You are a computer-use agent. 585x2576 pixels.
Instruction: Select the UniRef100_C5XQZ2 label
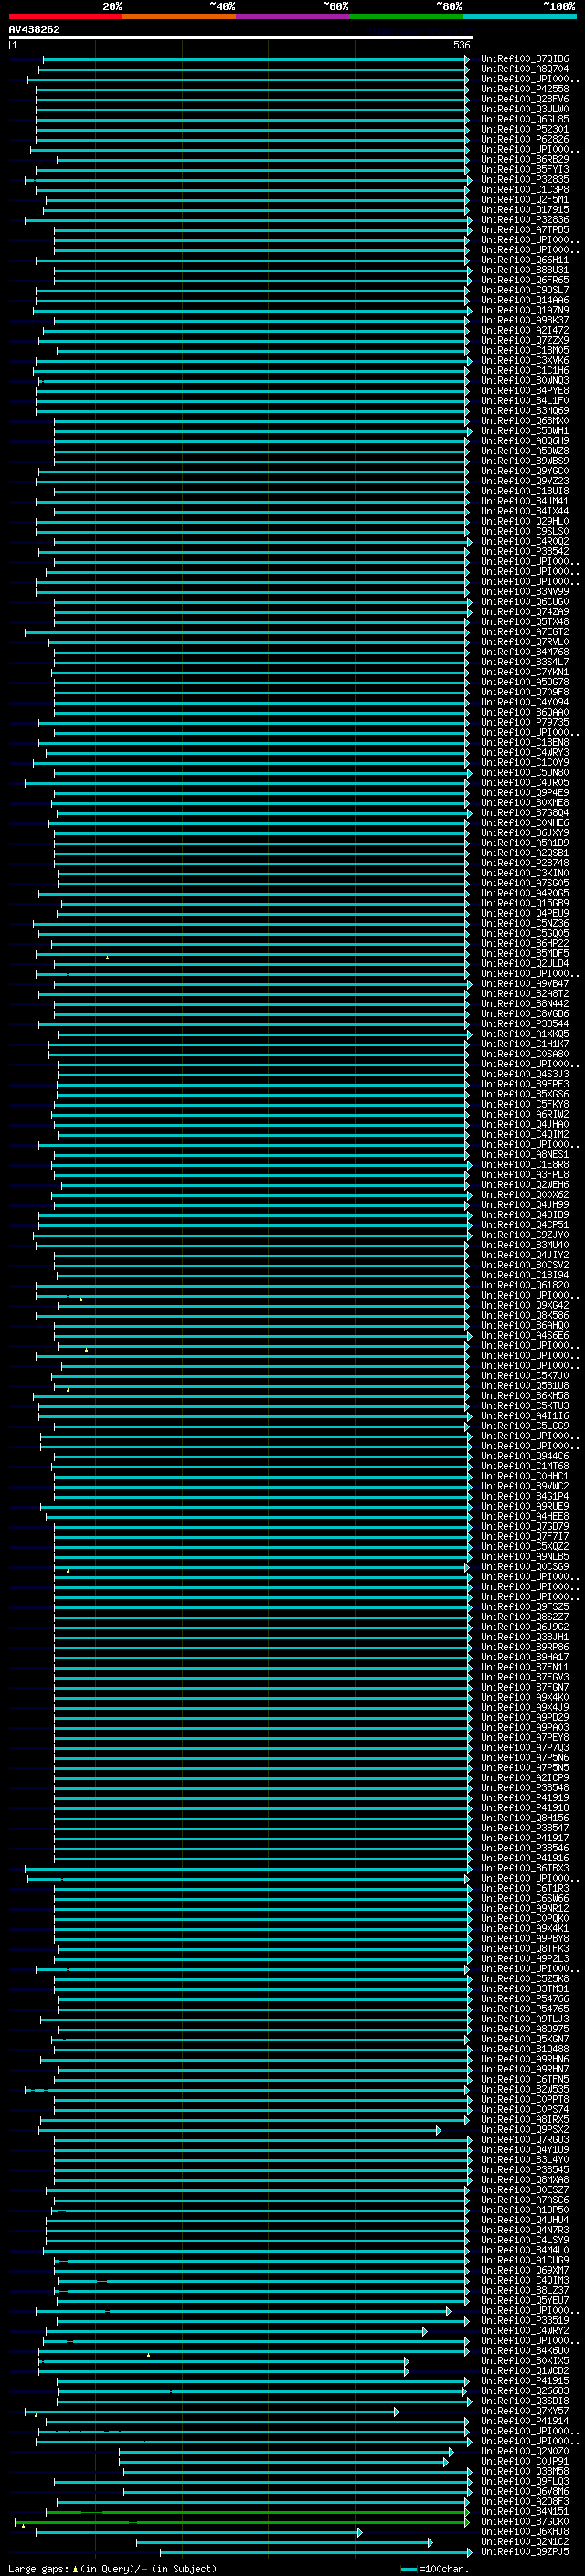pos(525,1546)
